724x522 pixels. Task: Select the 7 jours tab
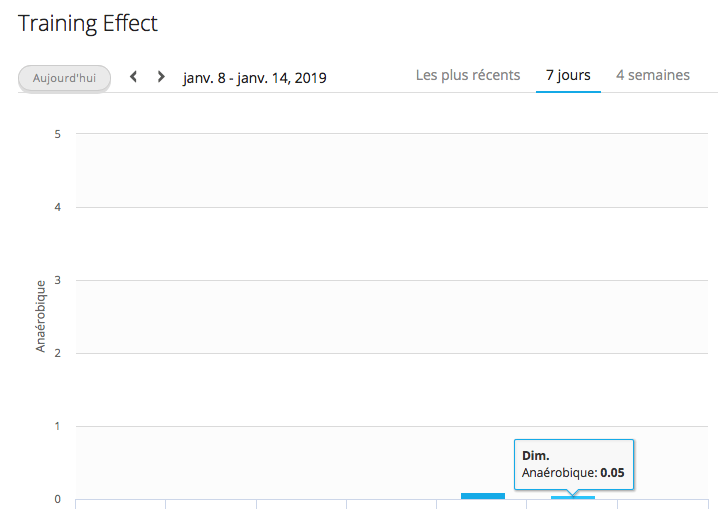click(568, 75)
